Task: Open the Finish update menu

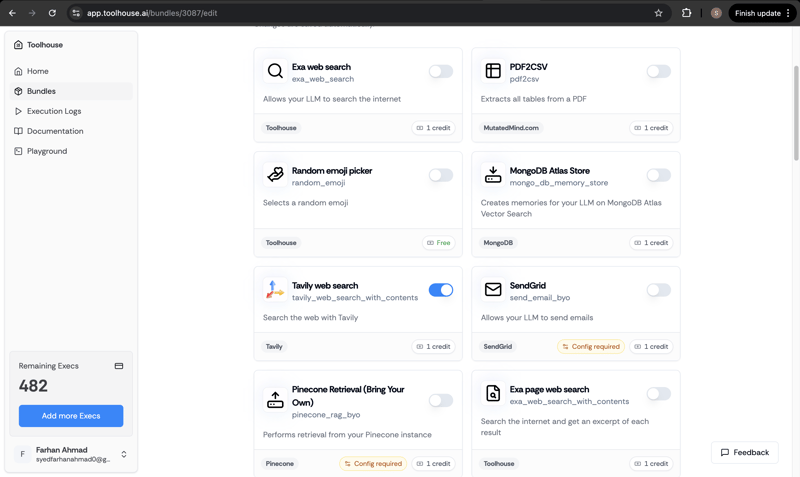Action: tap(762, 13)
